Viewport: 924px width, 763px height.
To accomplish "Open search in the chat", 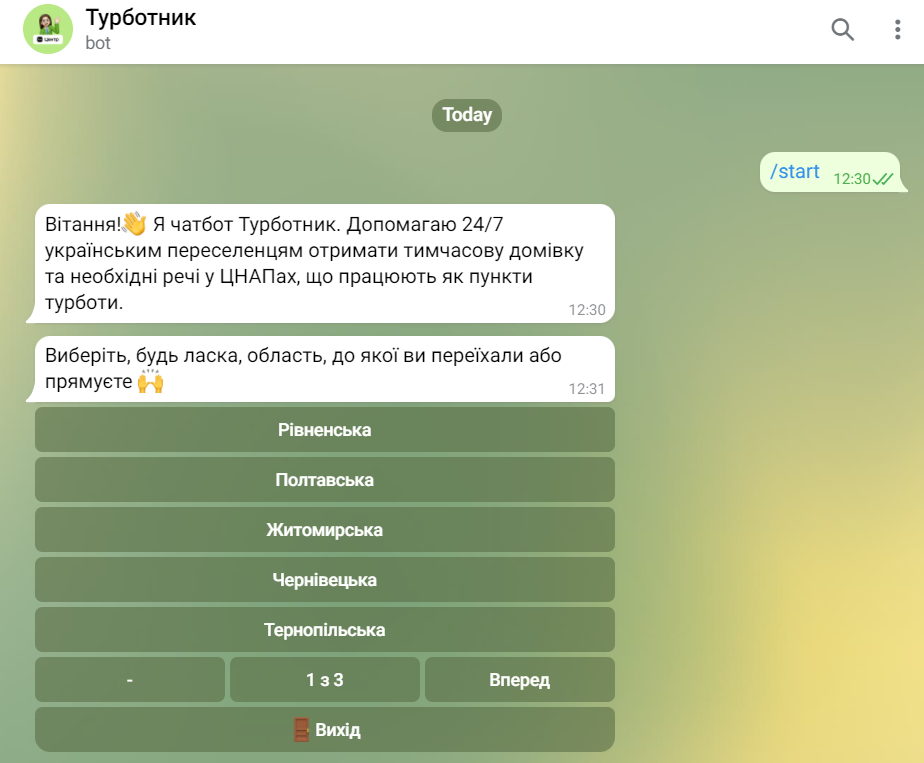I will coord(842,29).
